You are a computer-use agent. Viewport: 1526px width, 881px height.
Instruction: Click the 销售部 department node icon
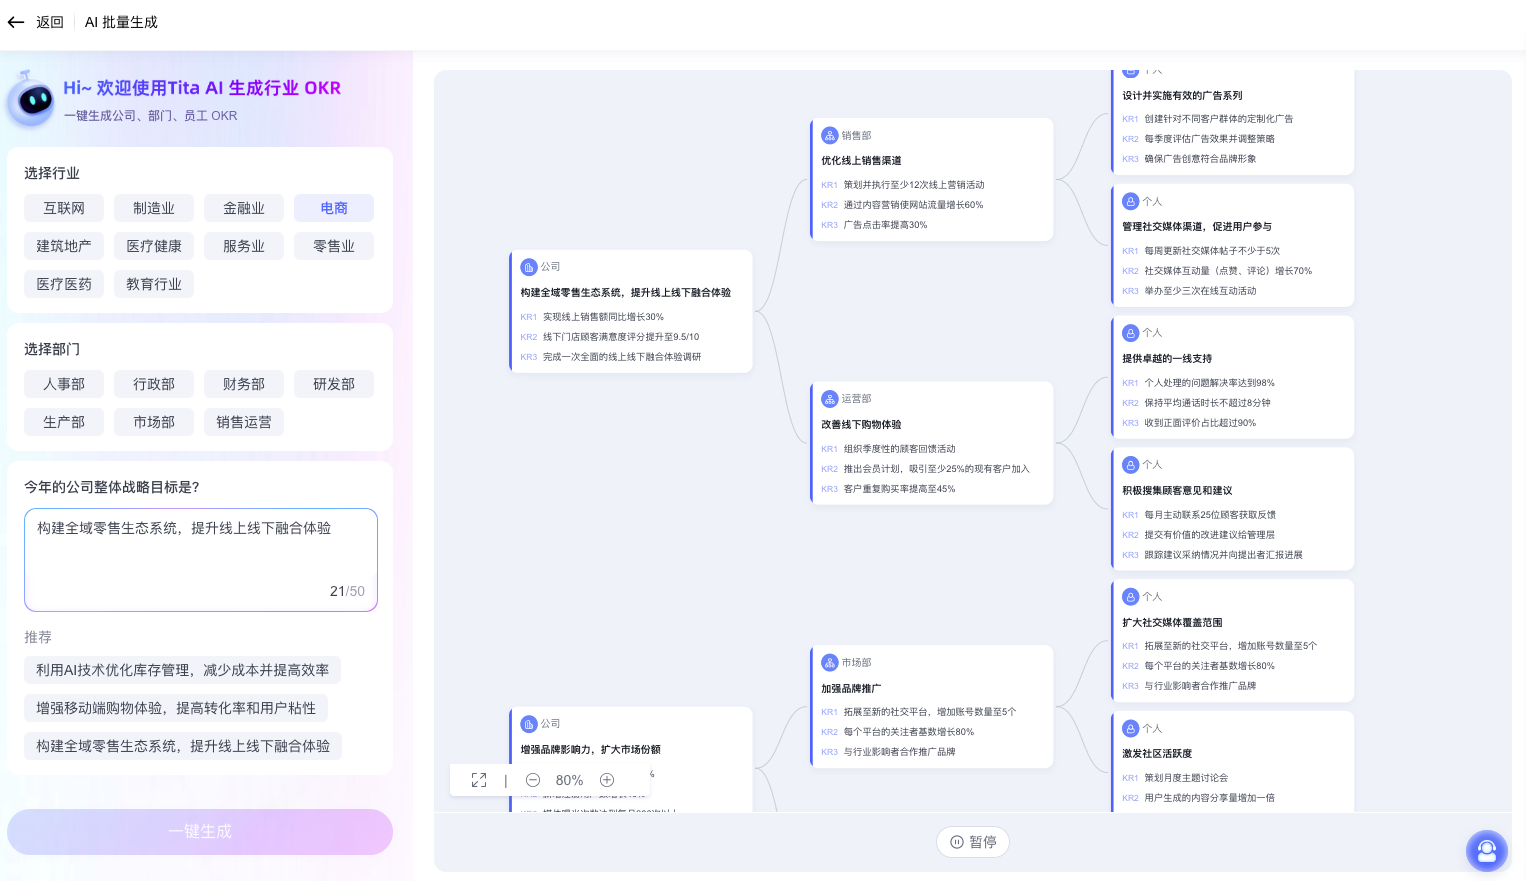point(829,135)
